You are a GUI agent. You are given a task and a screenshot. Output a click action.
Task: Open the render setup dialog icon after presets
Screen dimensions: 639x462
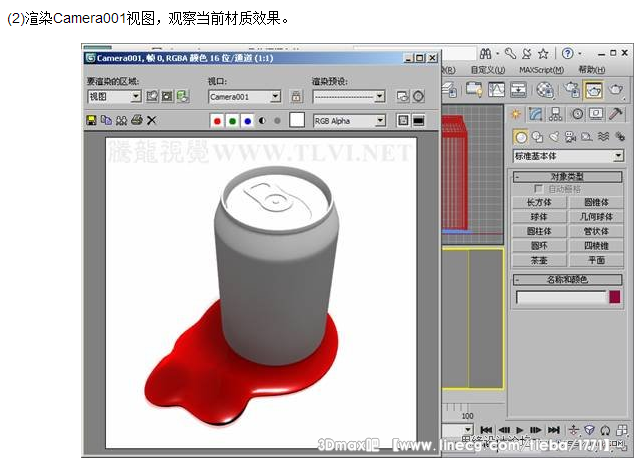tap(403, 97)
